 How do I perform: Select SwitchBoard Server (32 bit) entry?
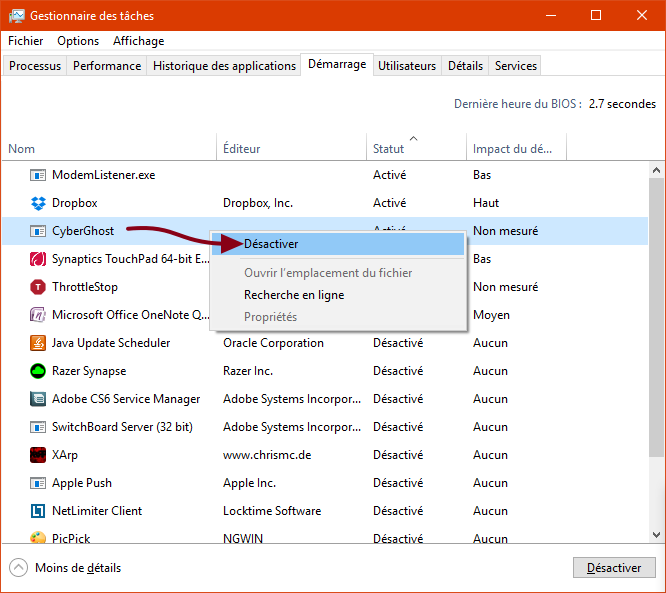(x=122, y=427)
